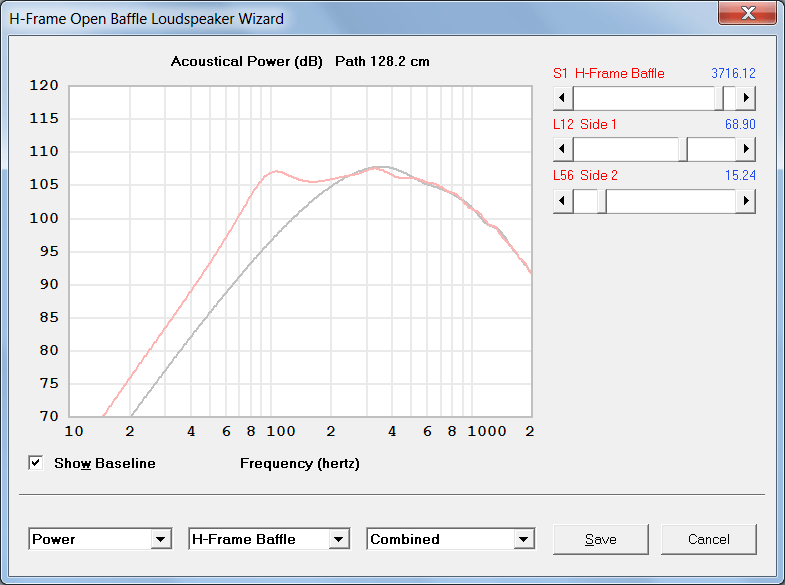Viewport: 785px width, 585px height.
Task: Click the S1 H-Frame Baffle label
Action: pyautogui.click(x=609, y=73)
